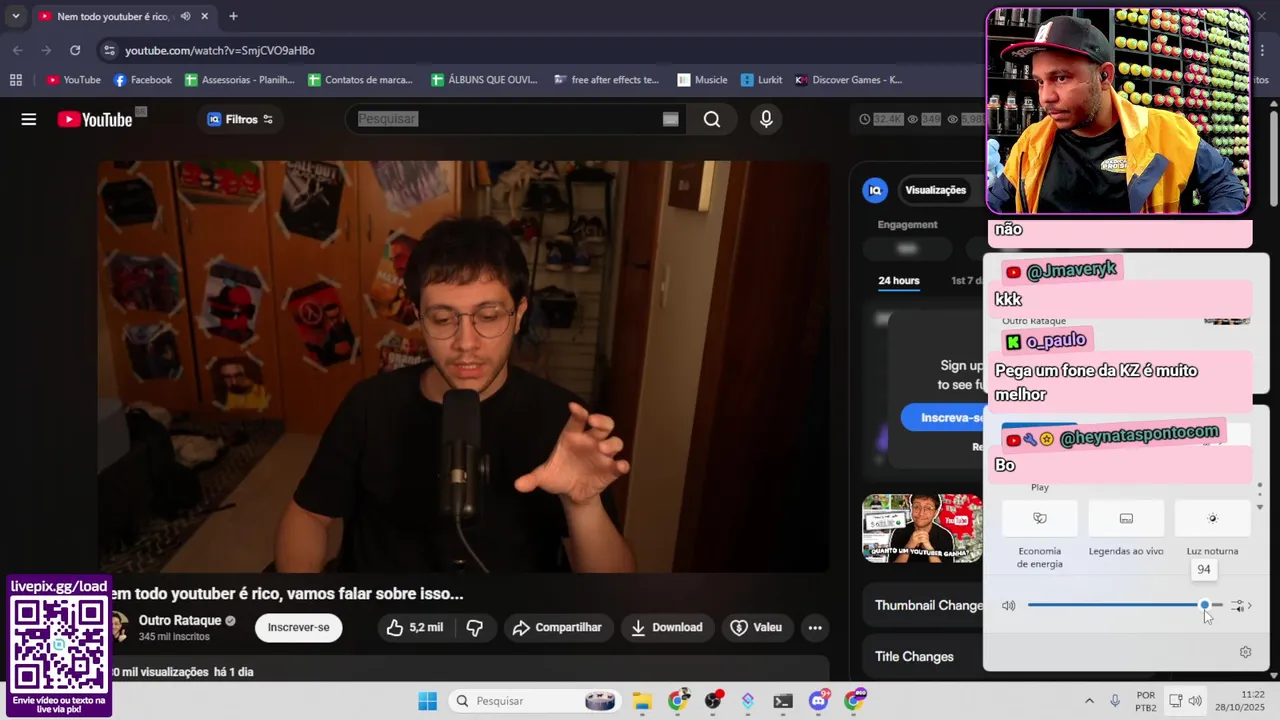This screenshot has width=1280, height=720.
Task: Click the browser address bar URL
Action: pyautogui.click(x=220, y=50)
